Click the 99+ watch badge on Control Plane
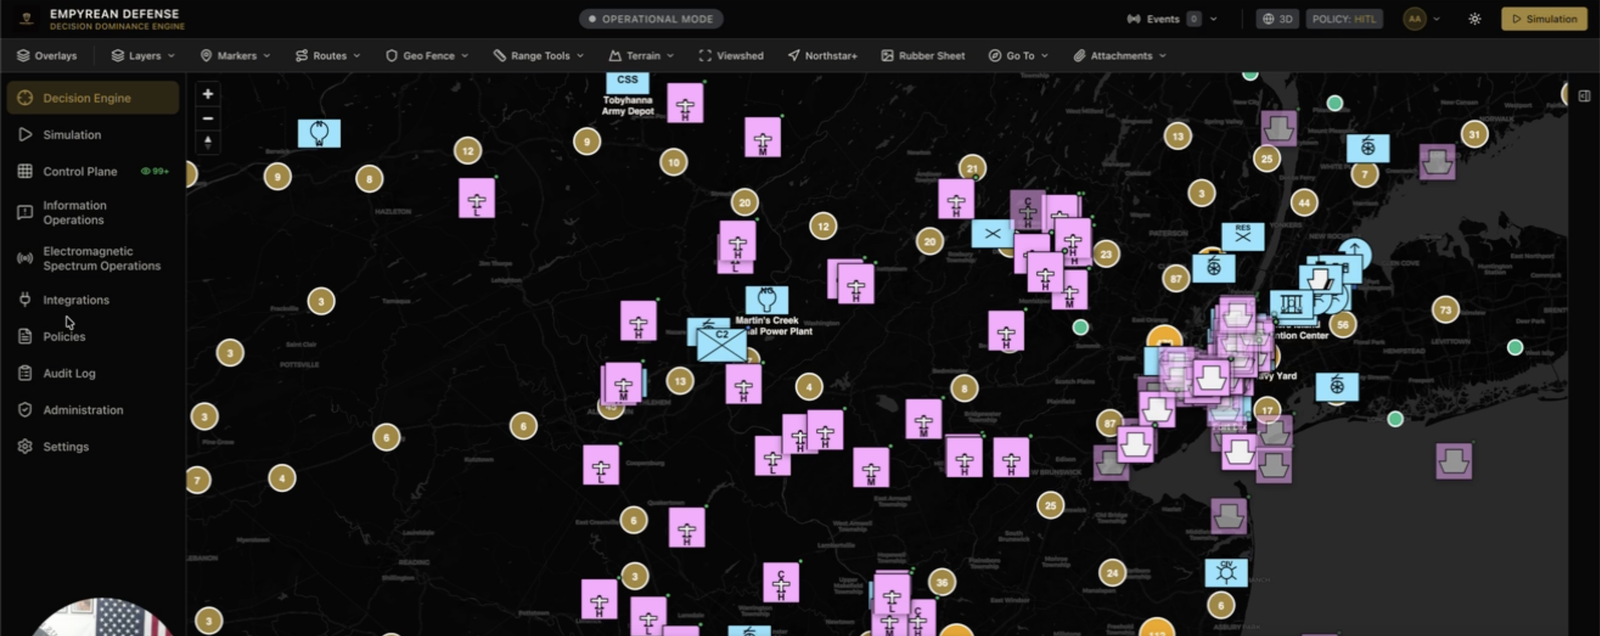Screen dimensions: 1600x636 pyautogui.click(x=155, y=172)
